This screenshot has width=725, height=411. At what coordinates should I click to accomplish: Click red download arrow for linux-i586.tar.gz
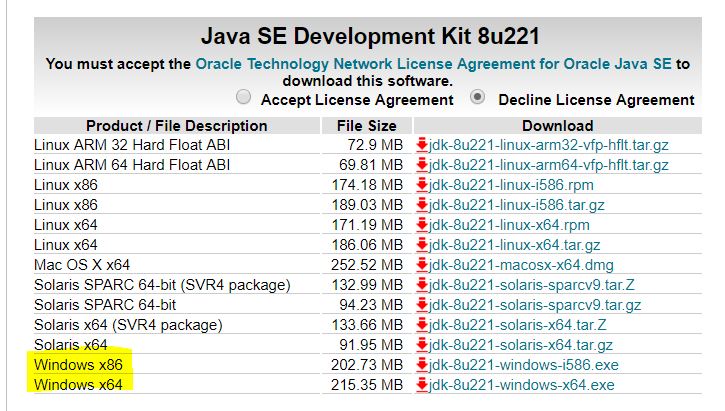pyautogui.click(x=422, y=204)
